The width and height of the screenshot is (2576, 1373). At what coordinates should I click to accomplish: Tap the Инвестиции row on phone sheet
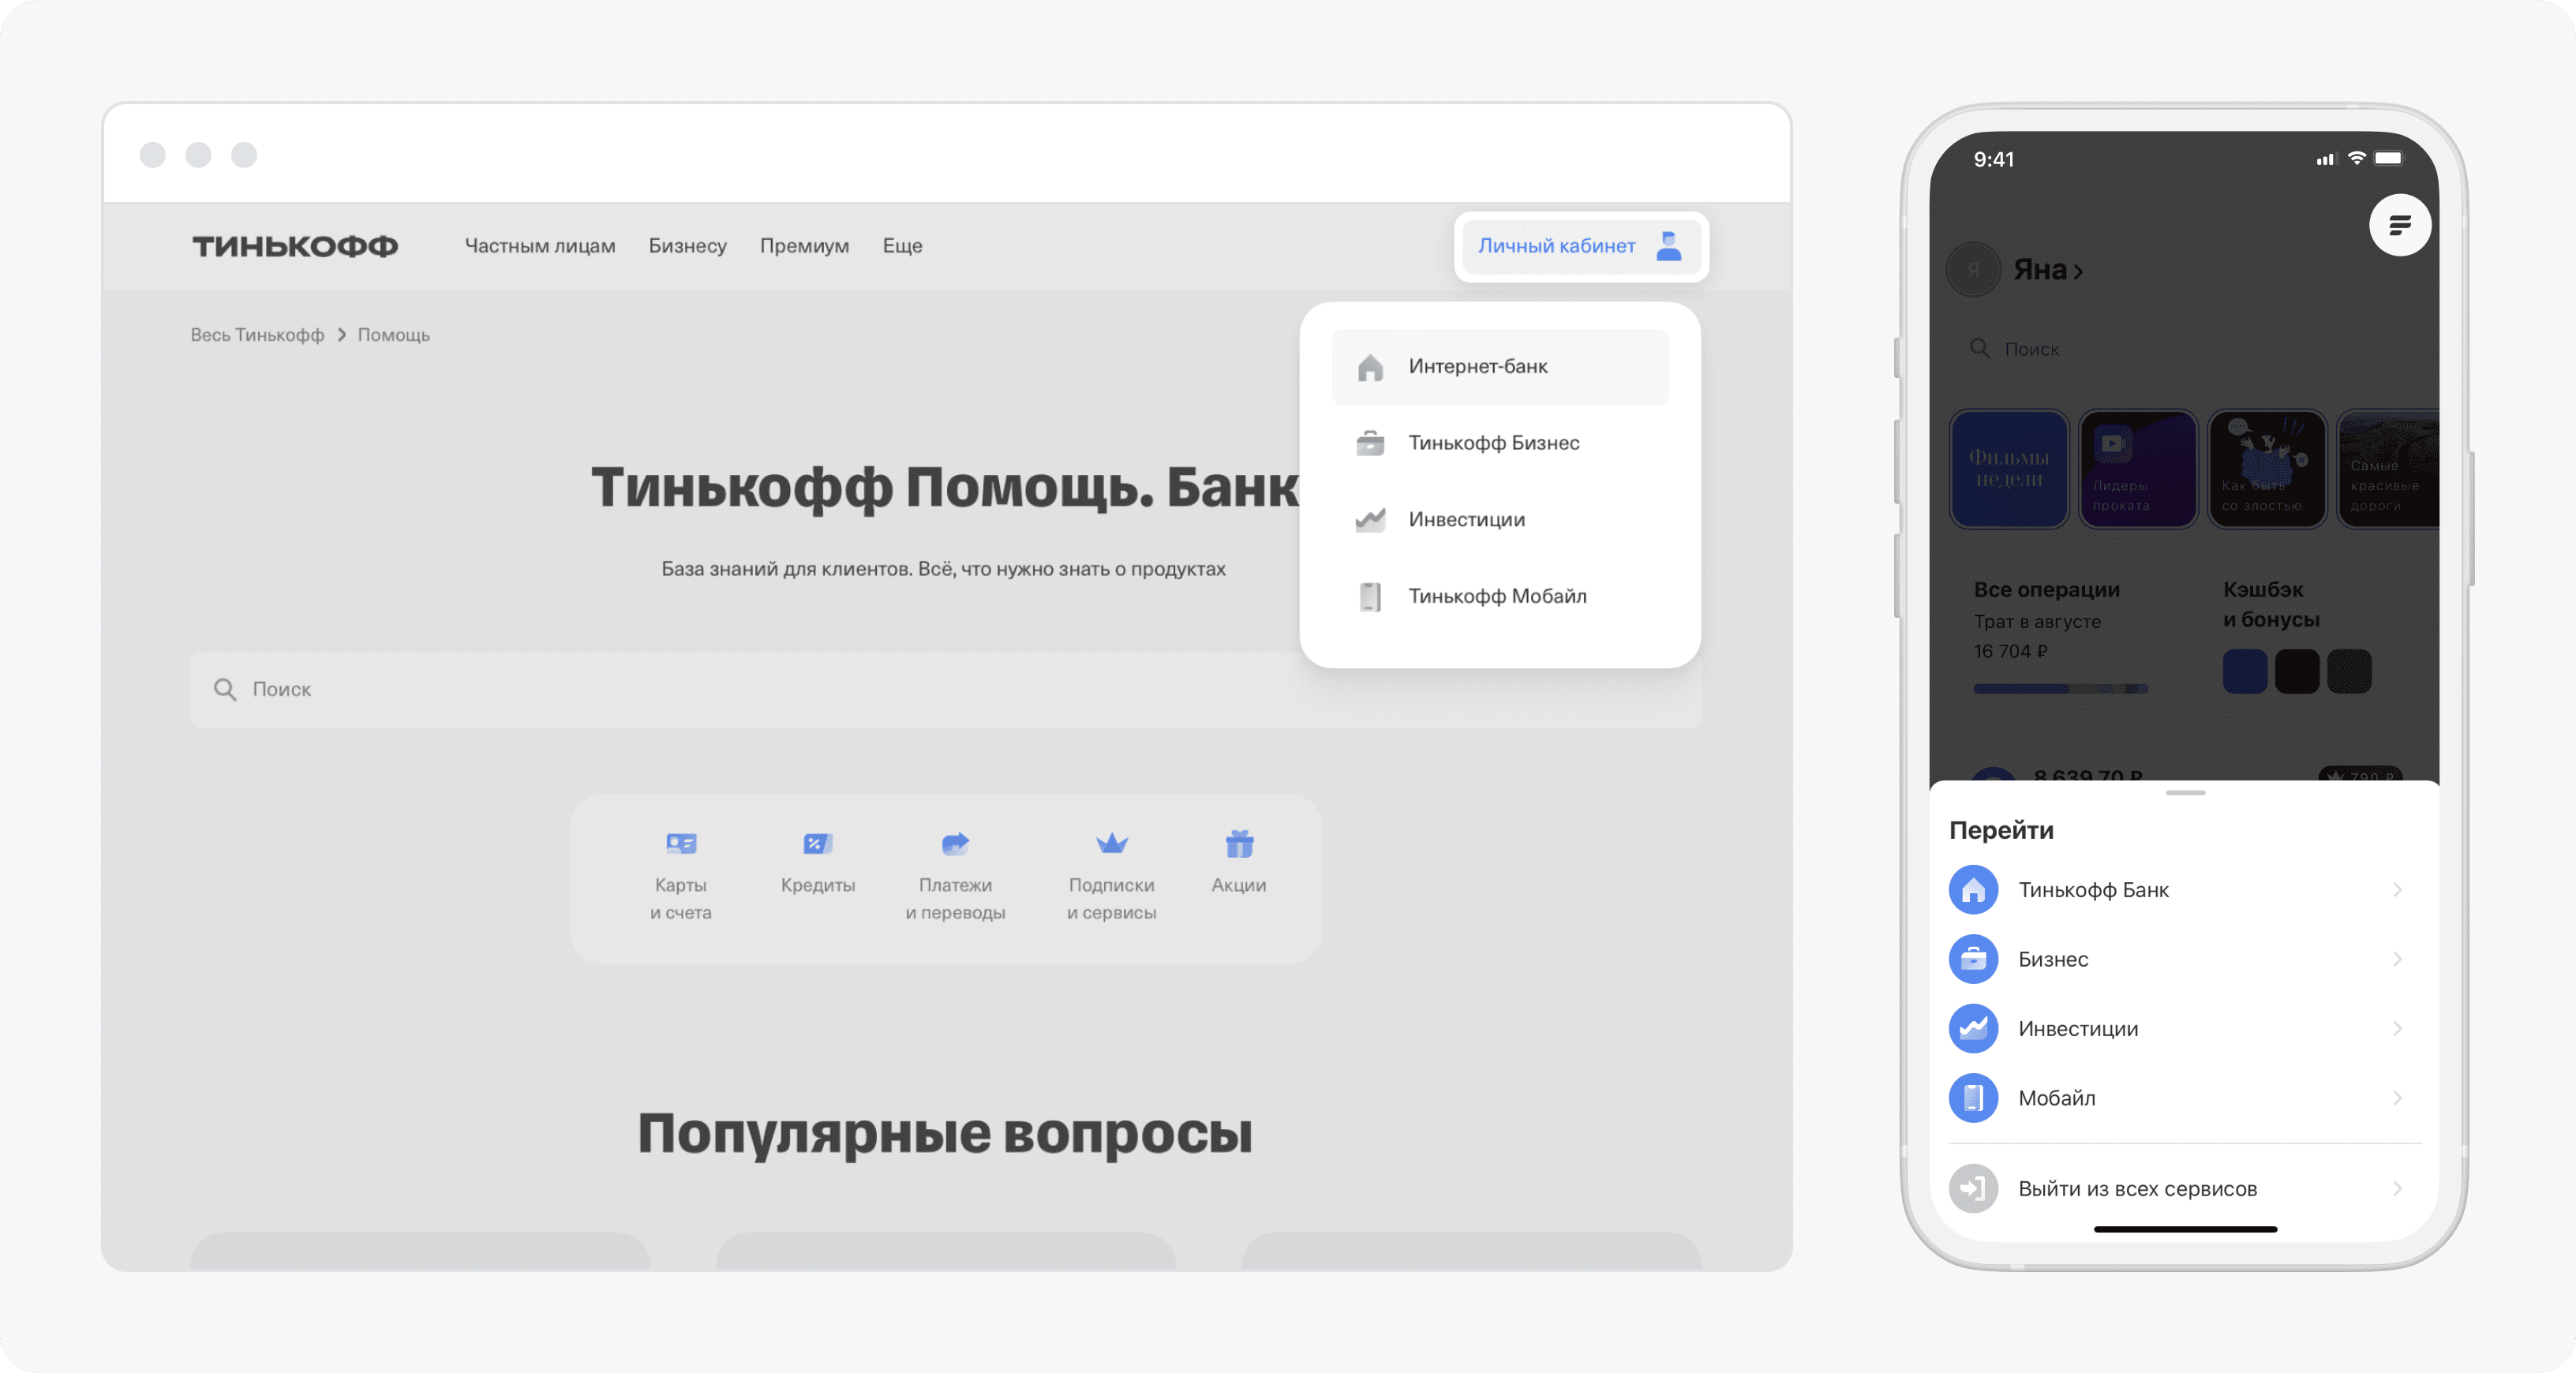coord(2185,1029)
